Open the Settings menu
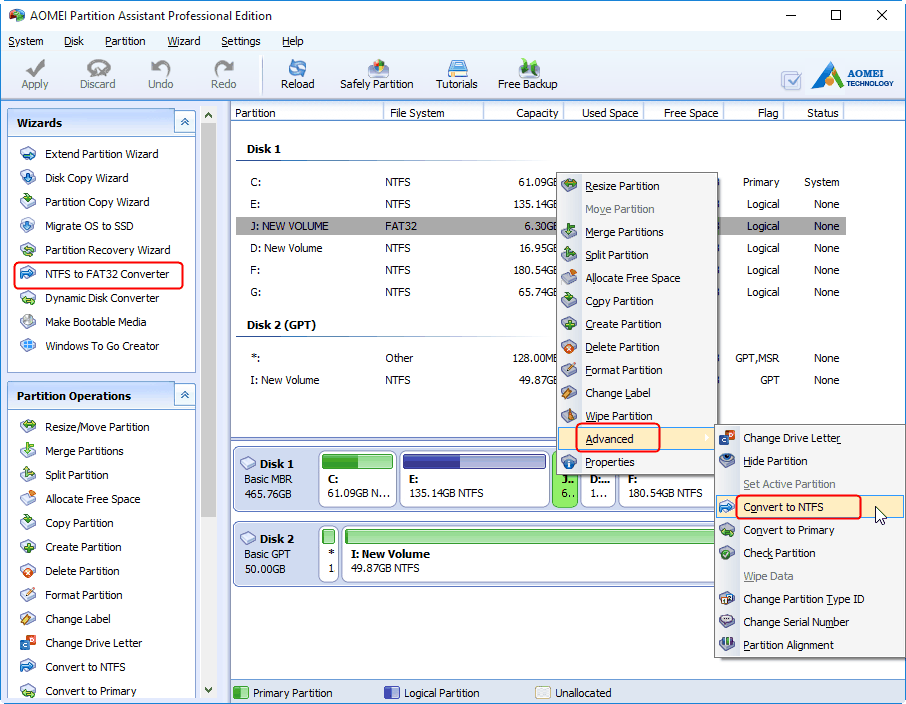The width and height of the screenshot is (906, 704). pyautogui.click(x=241, y=41)
